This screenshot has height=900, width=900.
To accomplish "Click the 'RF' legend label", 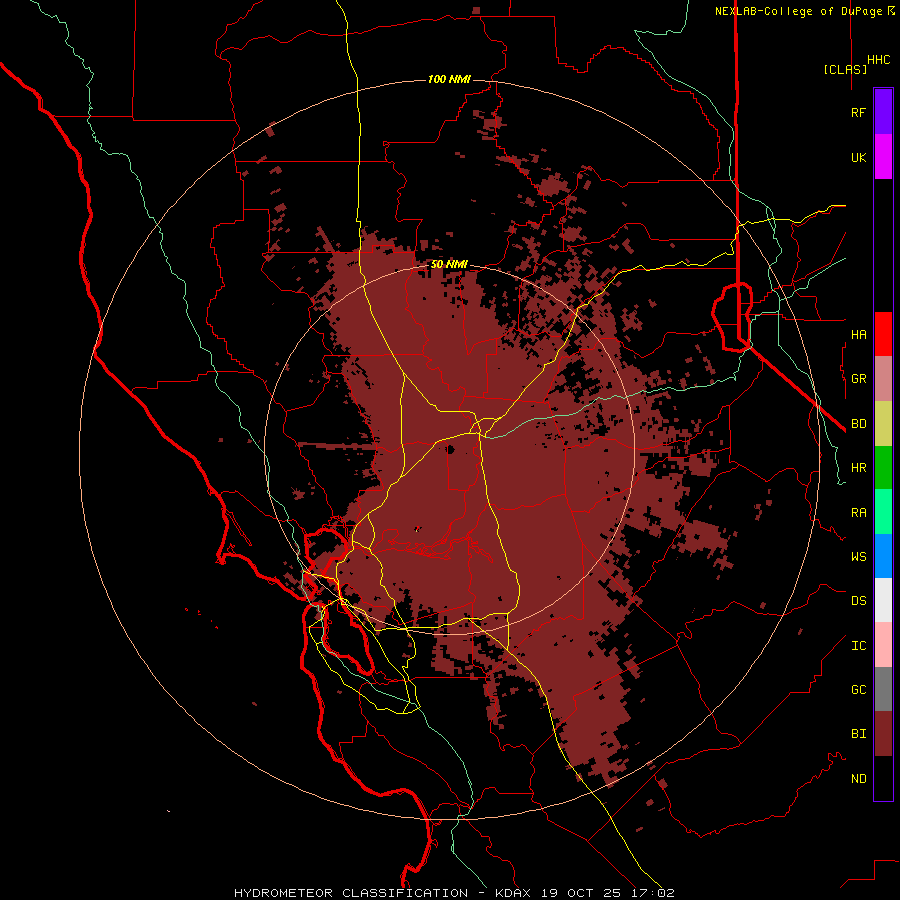I will tap(858, 112).
